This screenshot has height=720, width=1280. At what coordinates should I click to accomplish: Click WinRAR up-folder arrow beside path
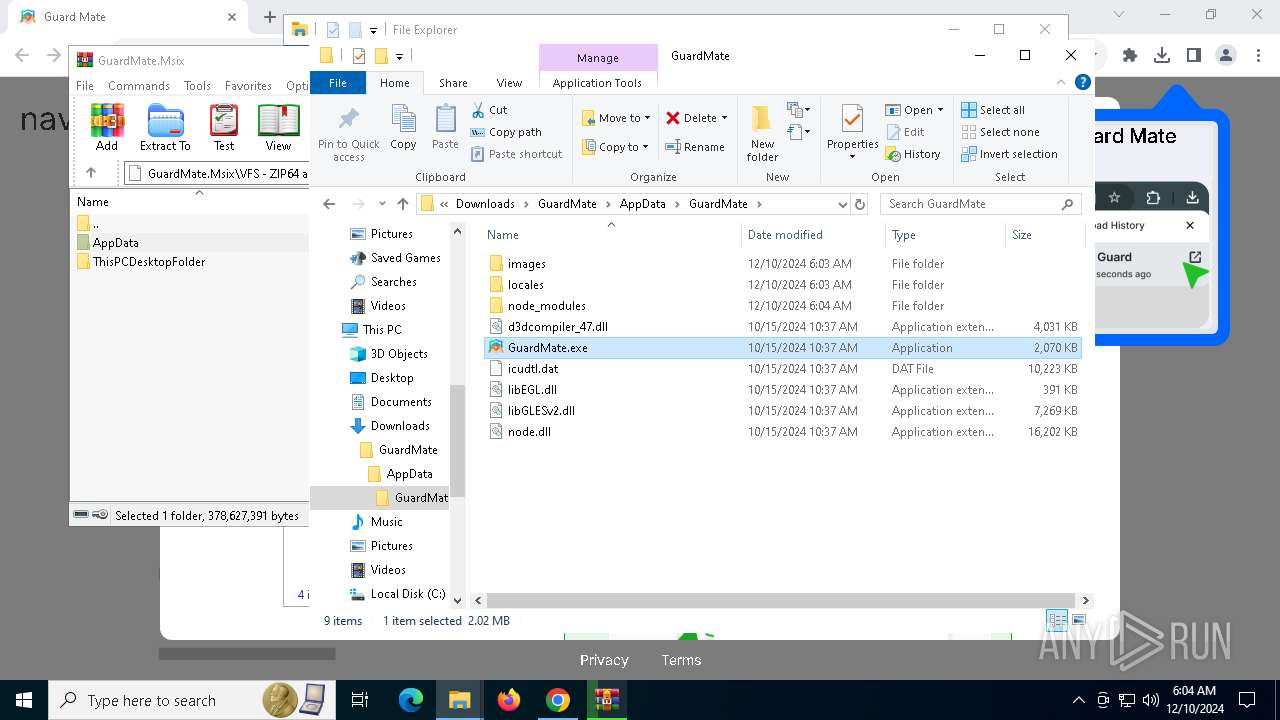pos(91,173)
